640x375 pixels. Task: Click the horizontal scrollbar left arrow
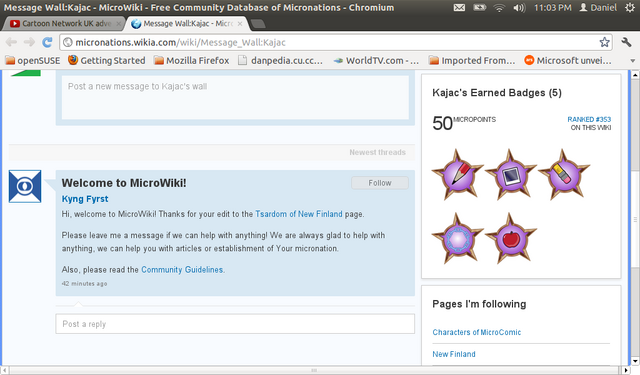tap(4, 371)
